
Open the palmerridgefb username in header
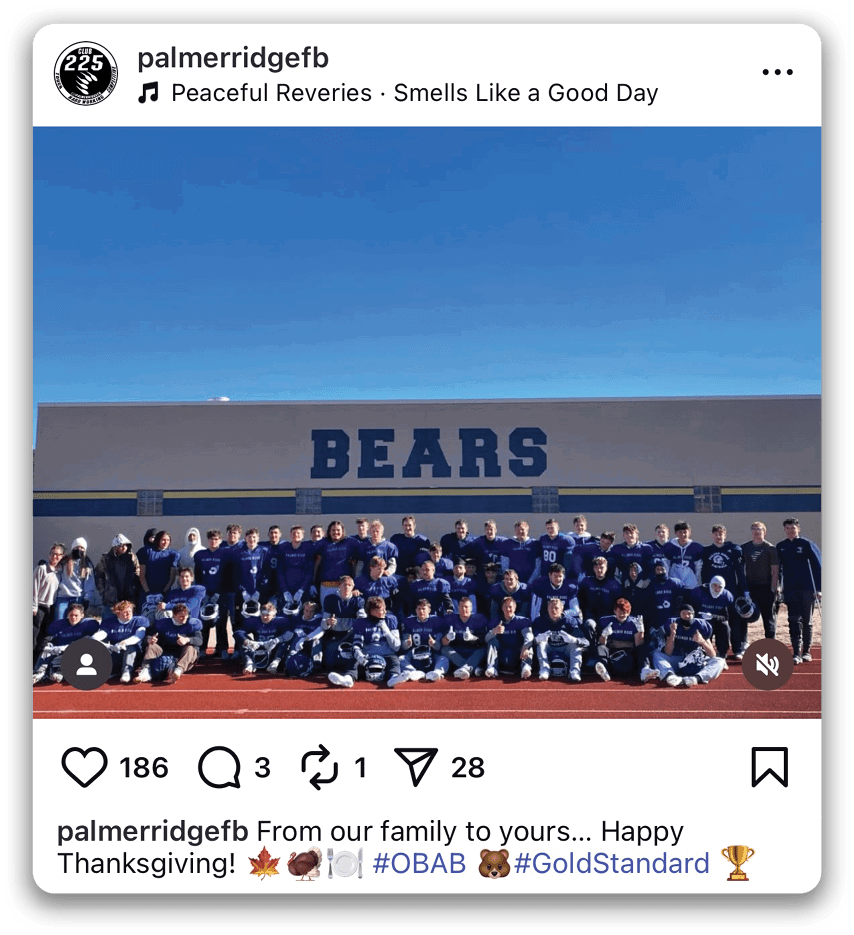coord(233,58)
